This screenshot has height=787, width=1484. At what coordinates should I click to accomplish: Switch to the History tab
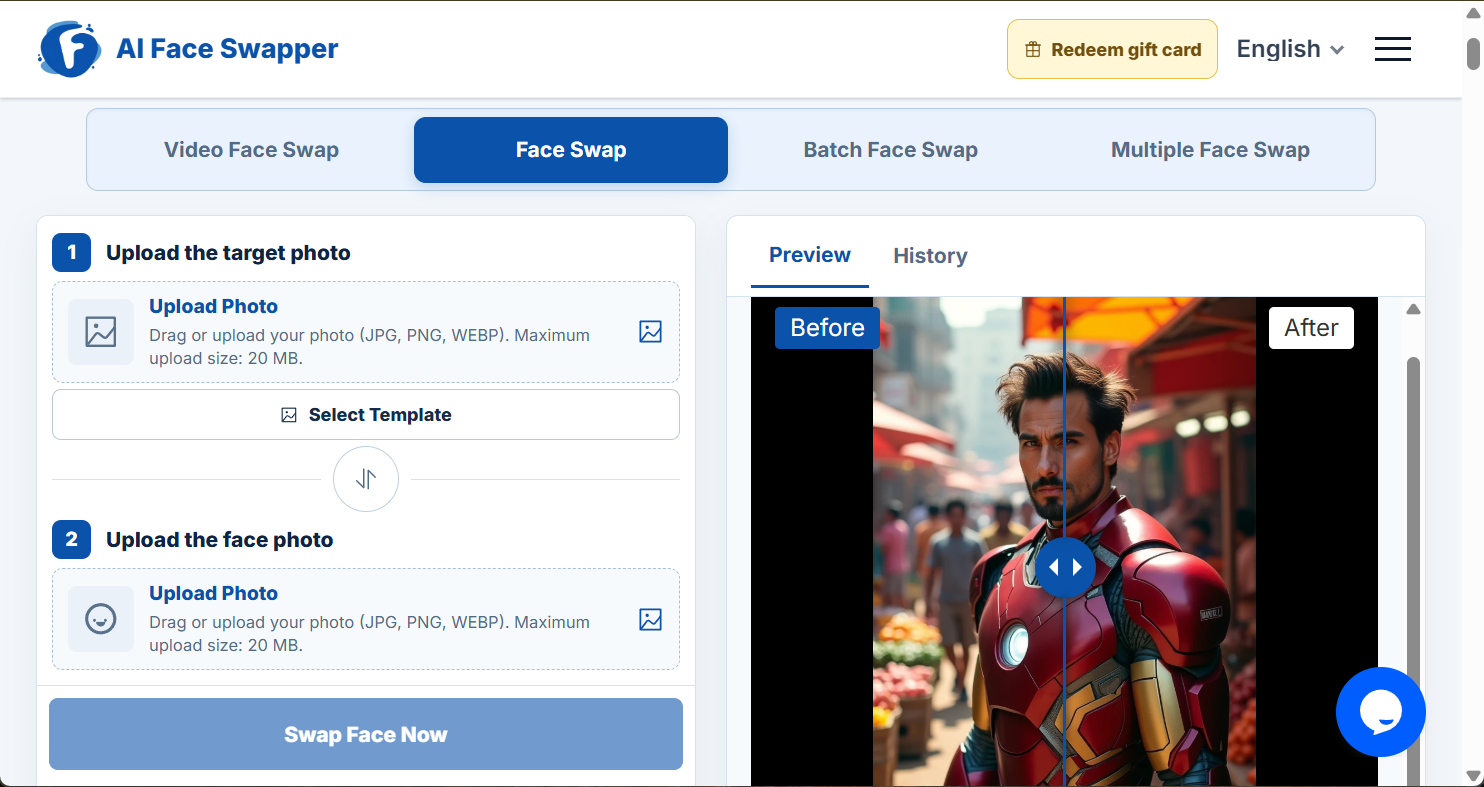(930, 256)
